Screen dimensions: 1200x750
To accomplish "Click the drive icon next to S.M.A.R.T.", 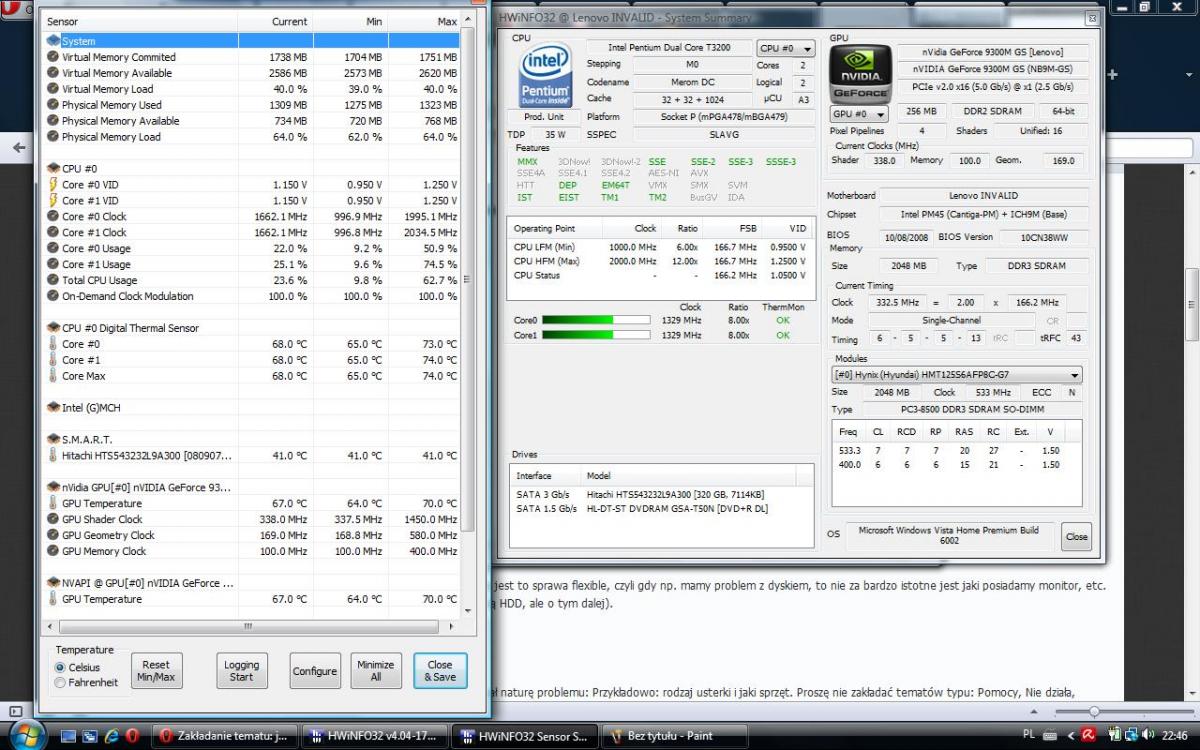I will (x=53, y=439).
